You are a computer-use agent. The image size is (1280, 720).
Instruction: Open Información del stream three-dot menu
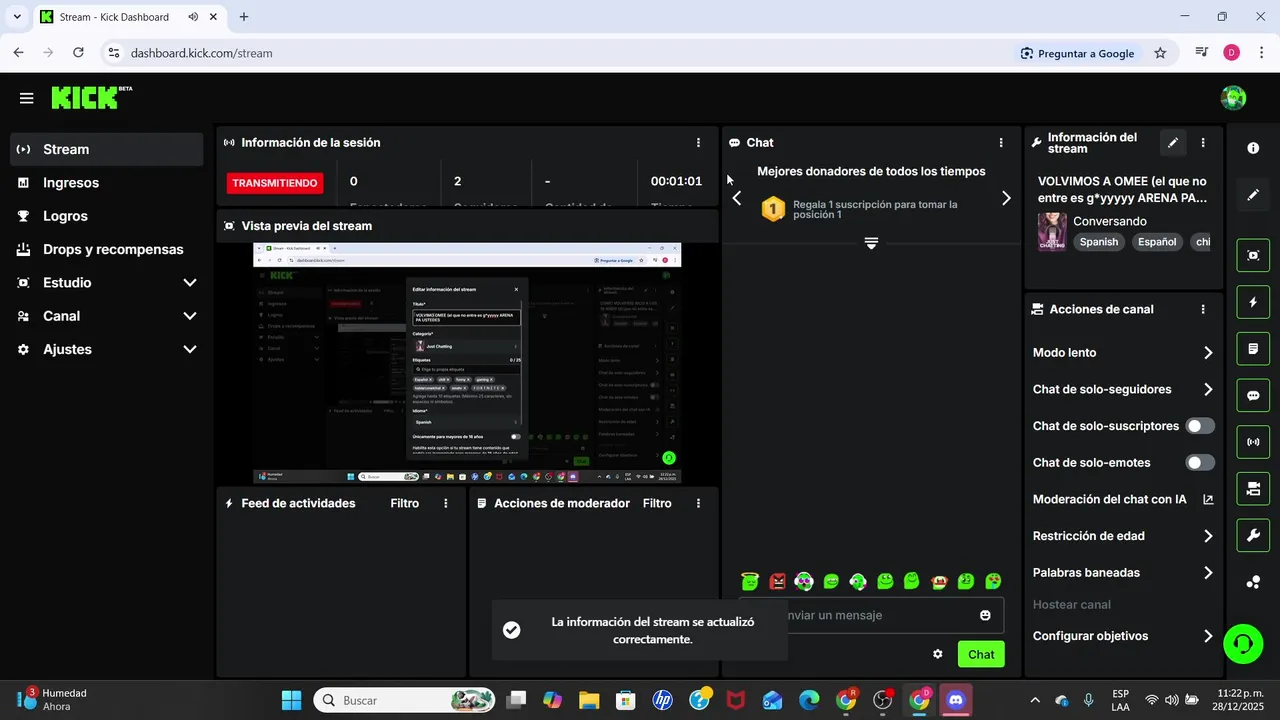(x=1203, y=143)
